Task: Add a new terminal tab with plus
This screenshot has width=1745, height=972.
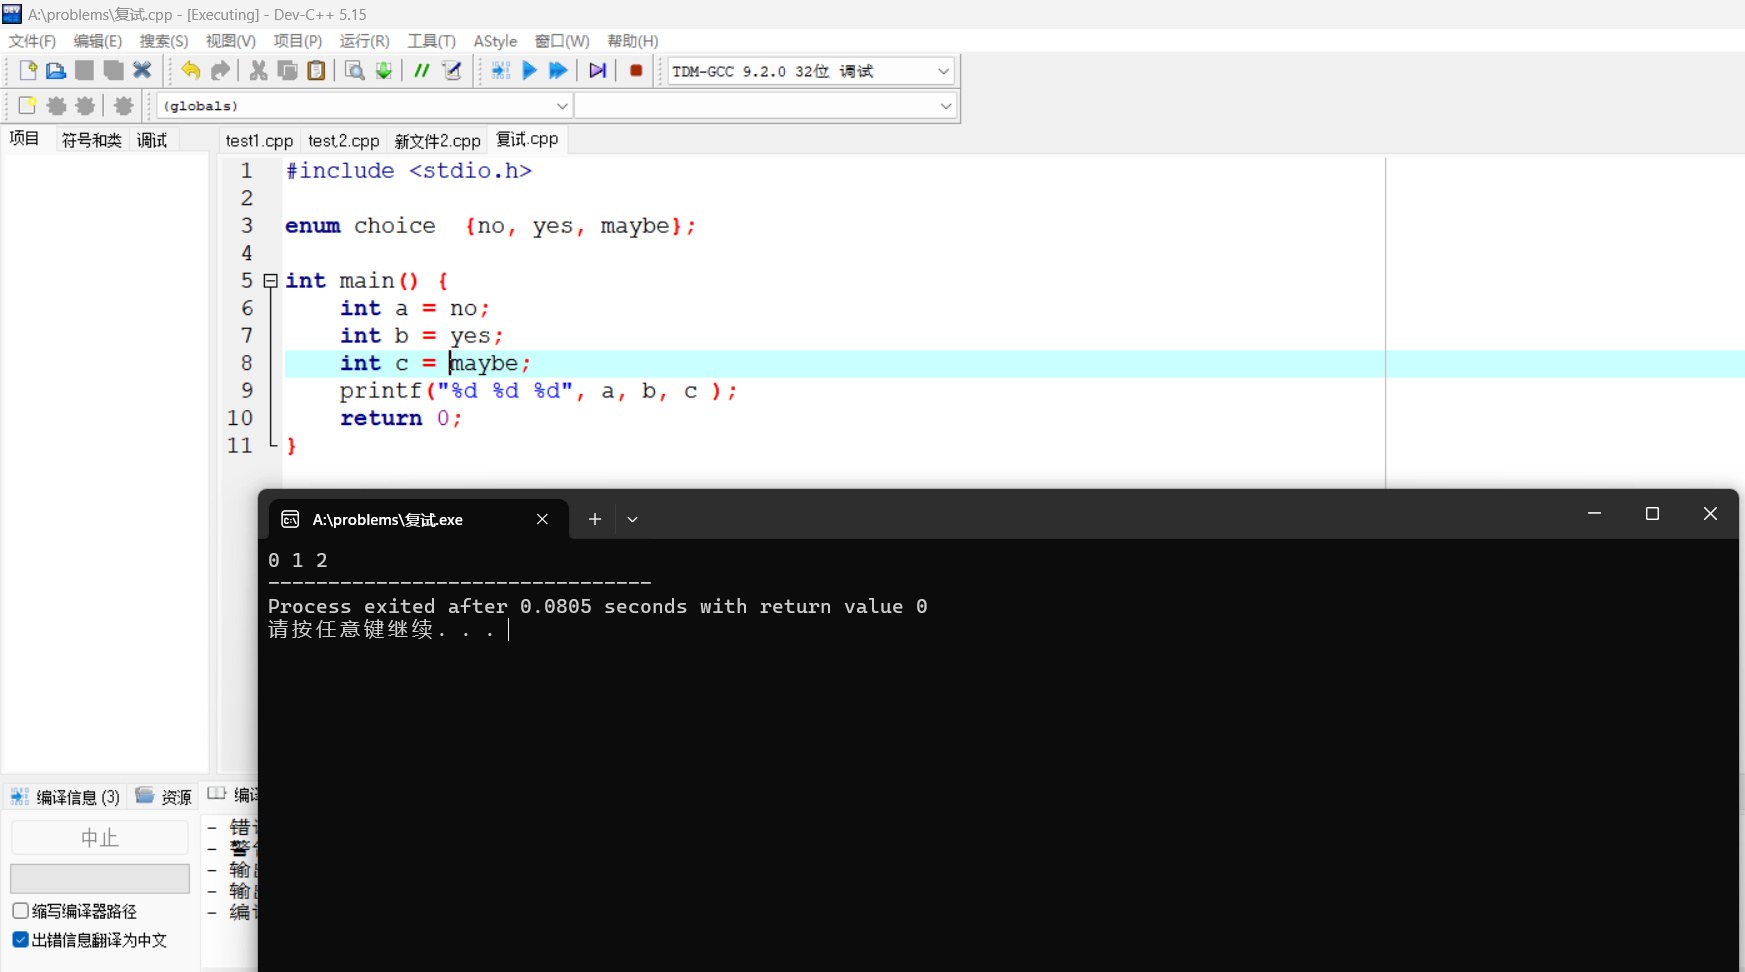Action: 595,520
